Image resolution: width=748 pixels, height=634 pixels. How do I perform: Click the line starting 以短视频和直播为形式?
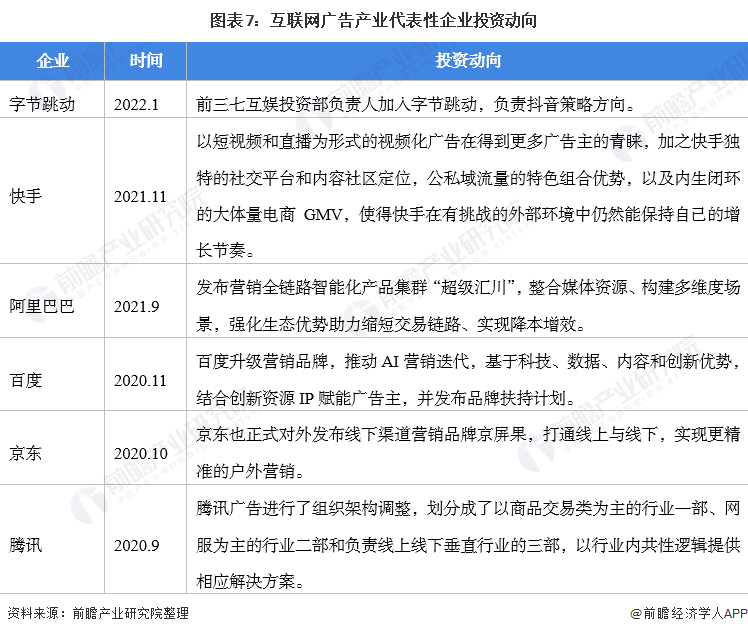[x=468, y=141]
